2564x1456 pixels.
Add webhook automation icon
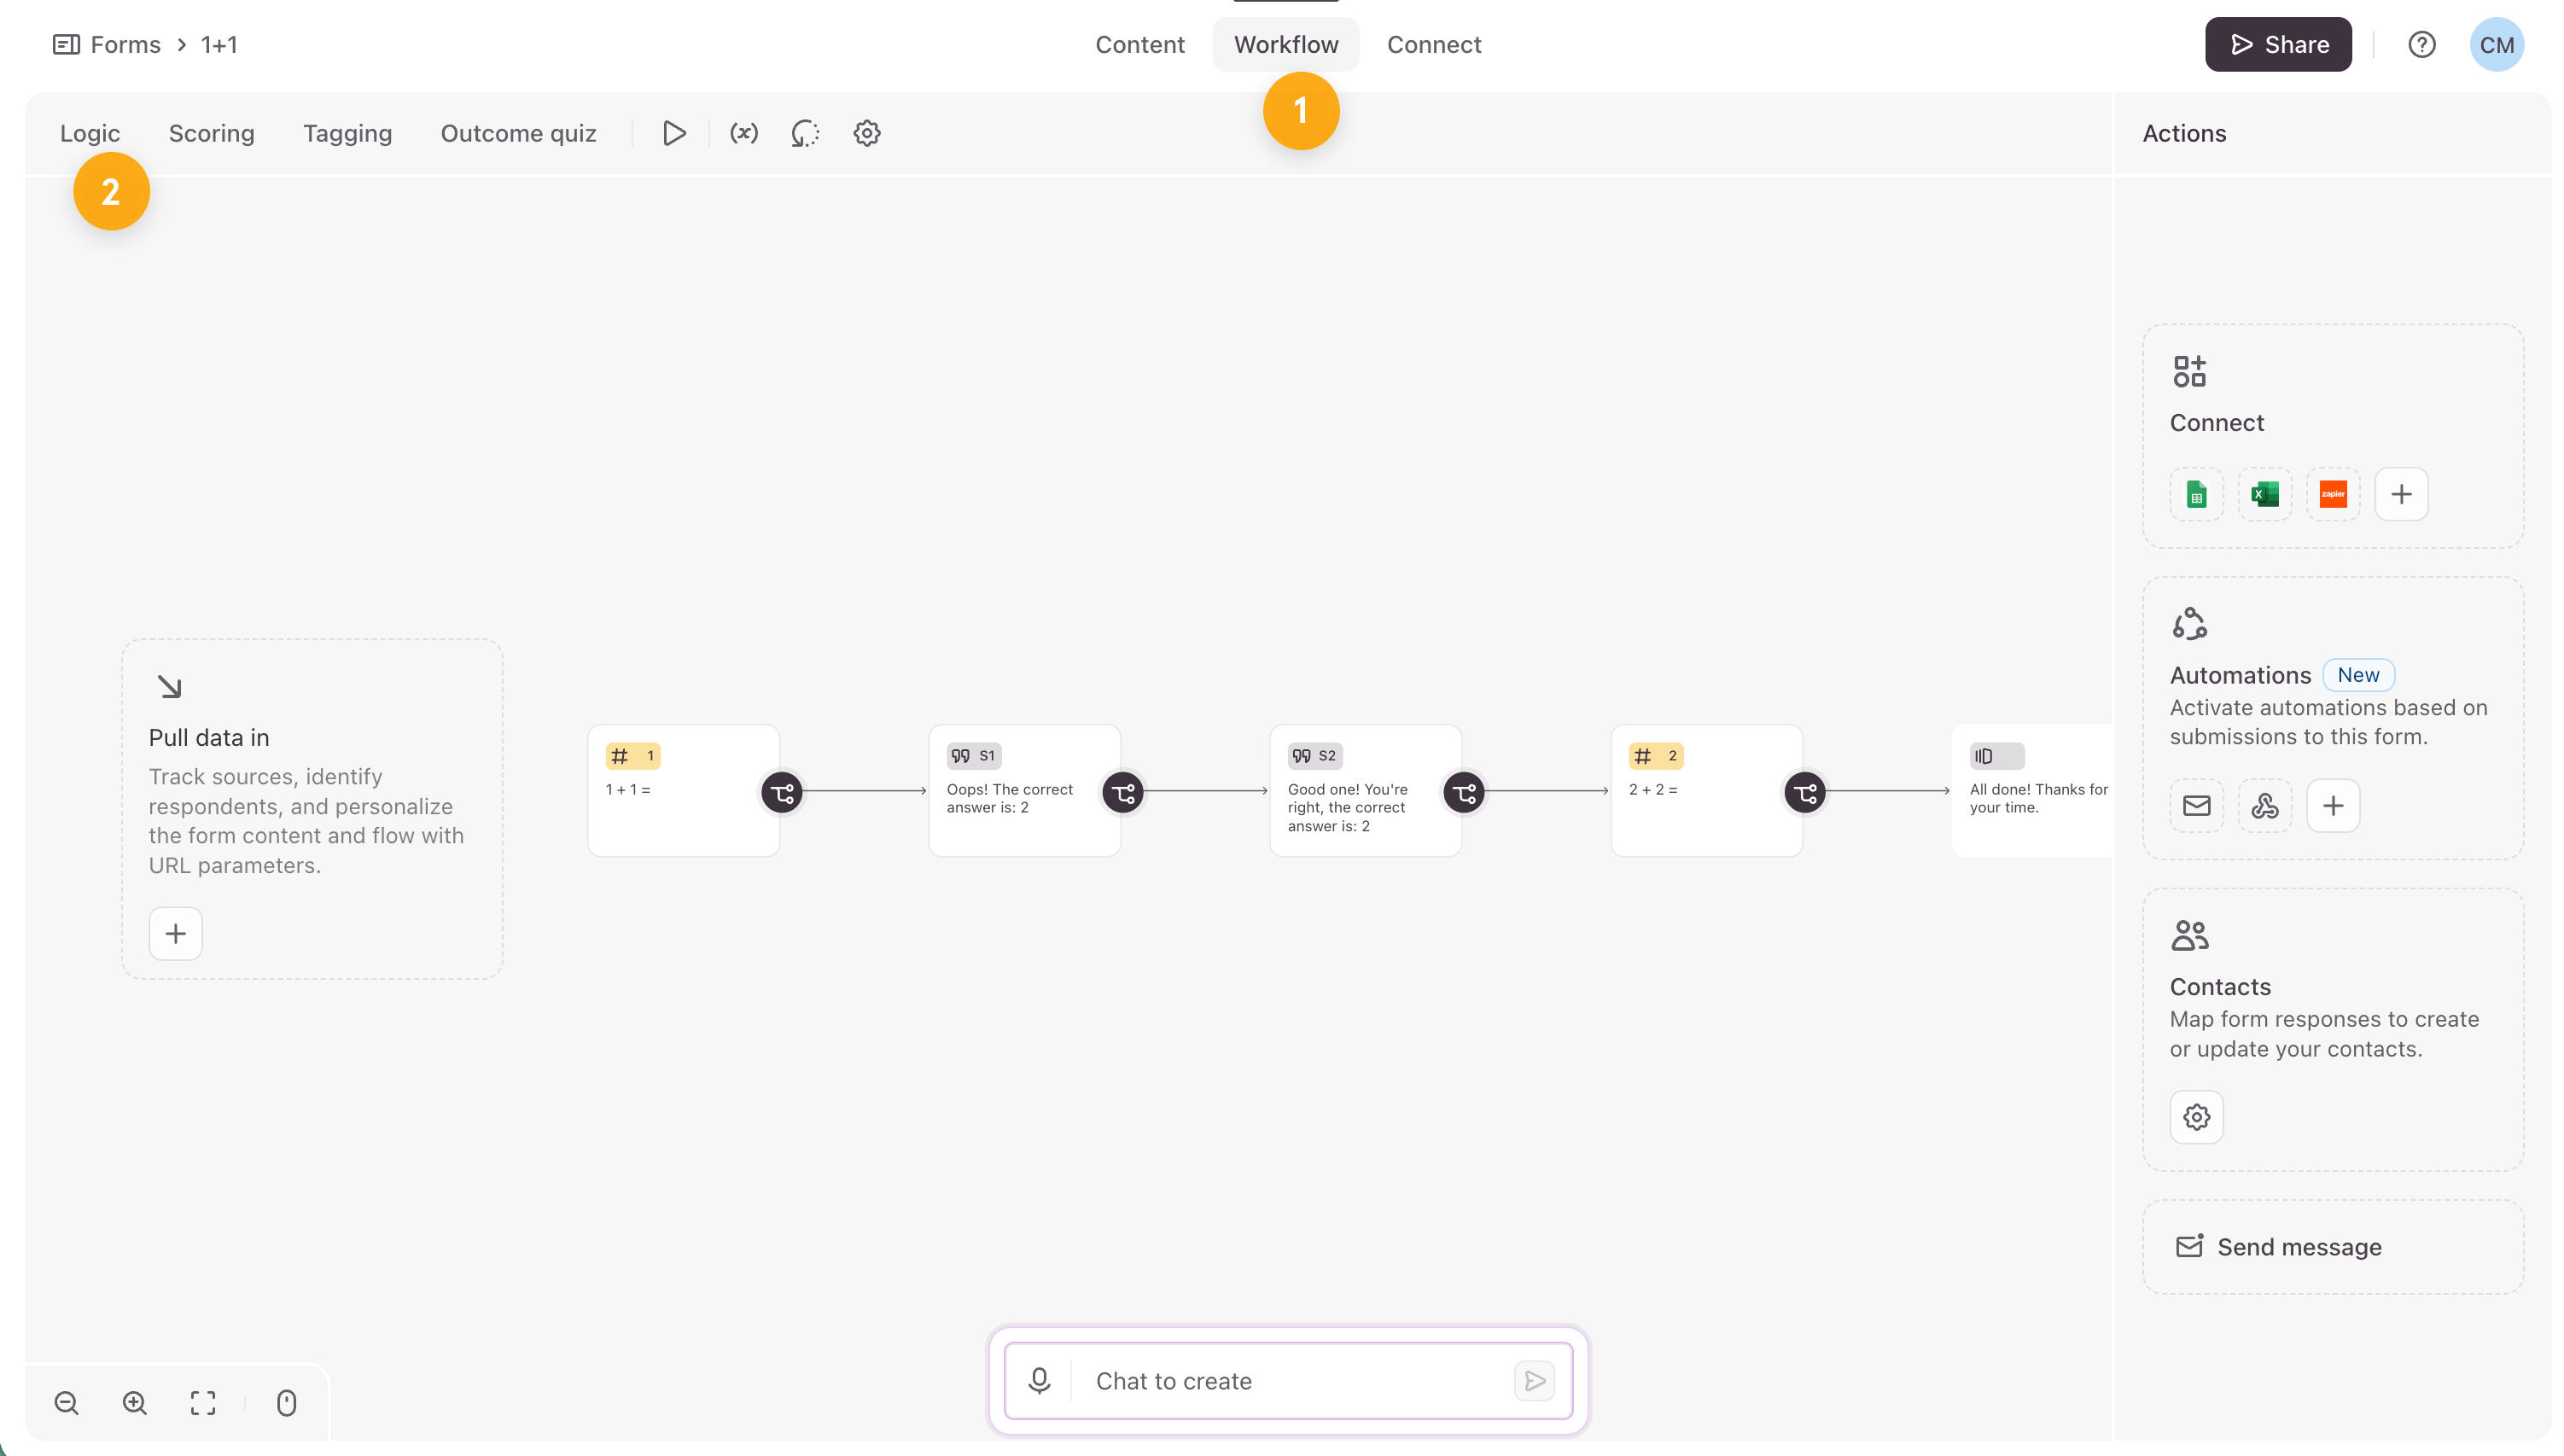point(2264,805)
